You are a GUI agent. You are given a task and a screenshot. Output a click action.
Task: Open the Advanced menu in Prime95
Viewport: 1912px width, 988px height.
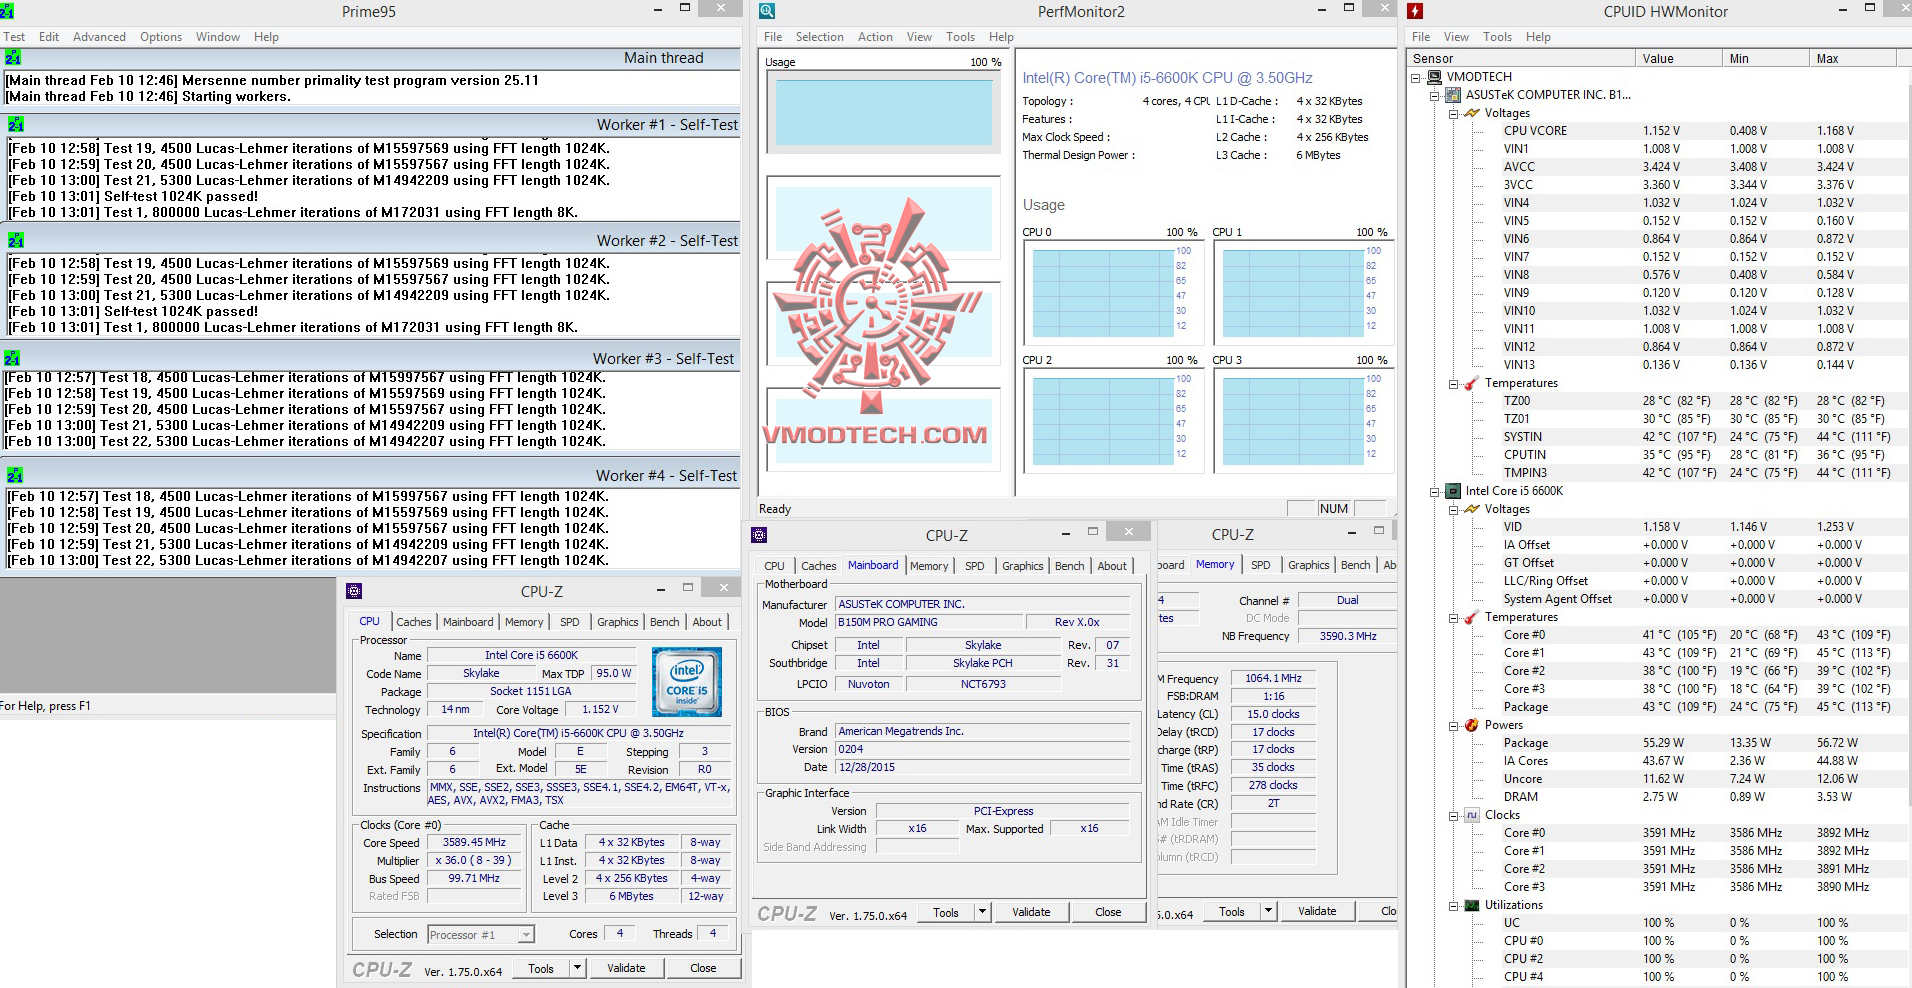[99, 37]
